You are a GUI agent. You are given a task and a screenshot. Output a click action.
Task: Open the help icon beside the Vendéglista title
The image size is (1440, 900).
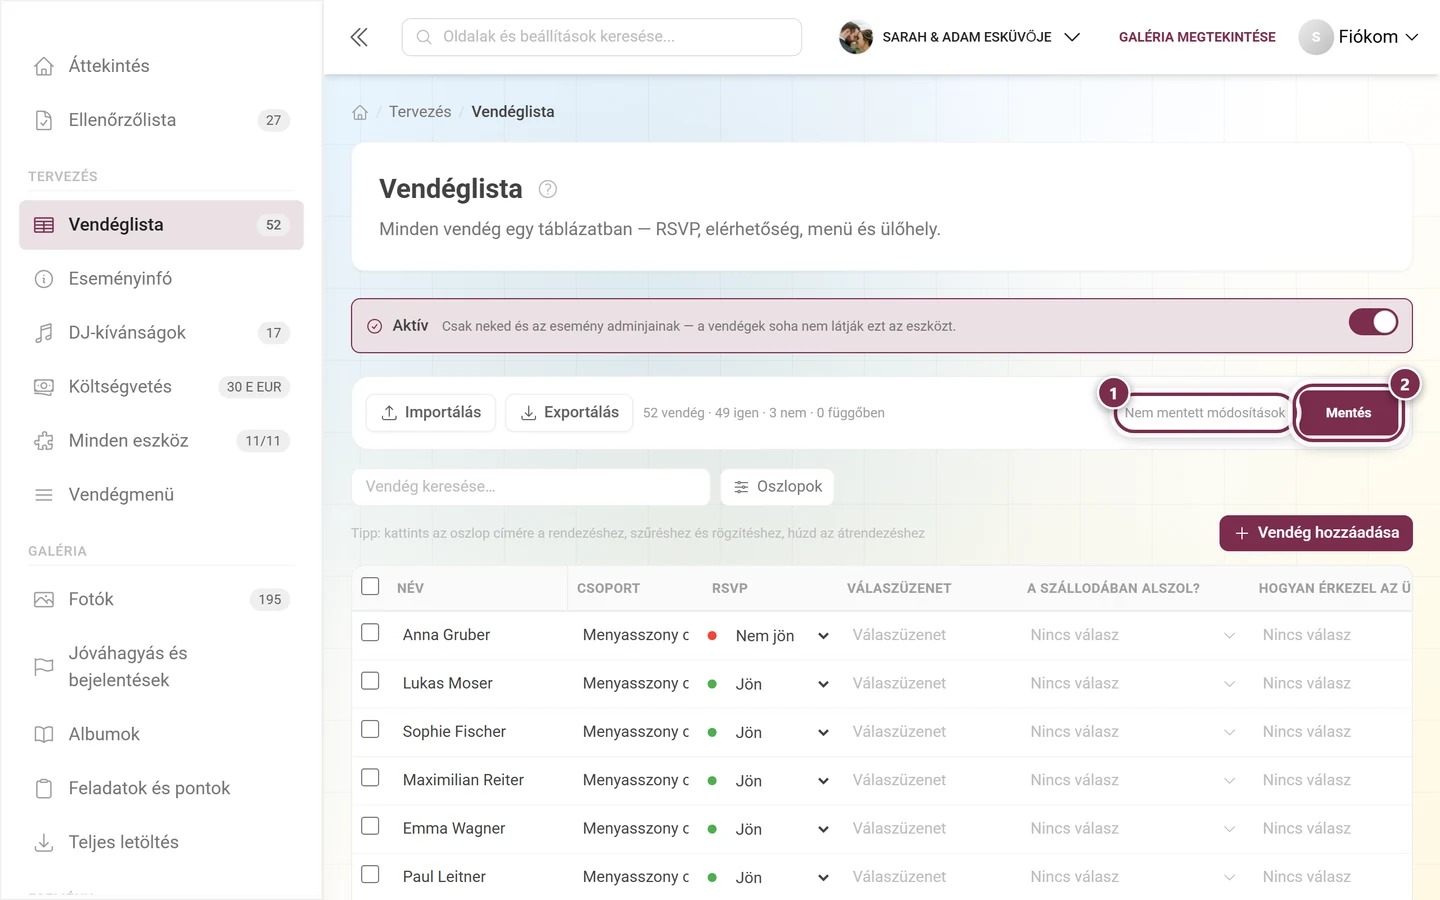coord(548,189)
